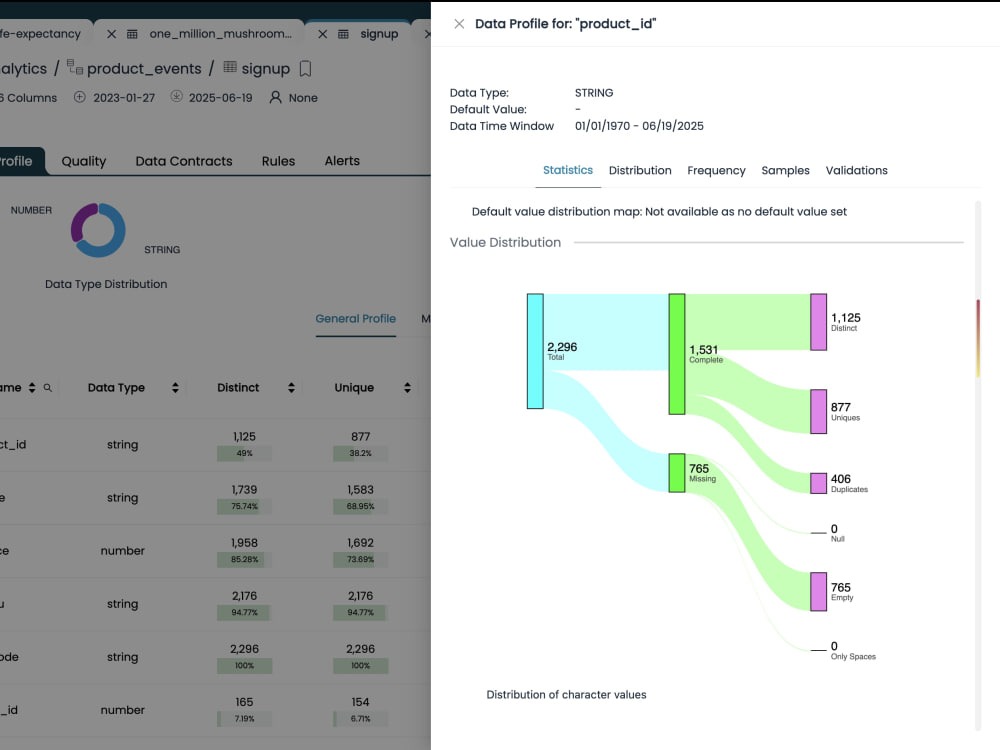
Task: Click the Uniques node in Sankey chart
Action: tap(818, 411)
